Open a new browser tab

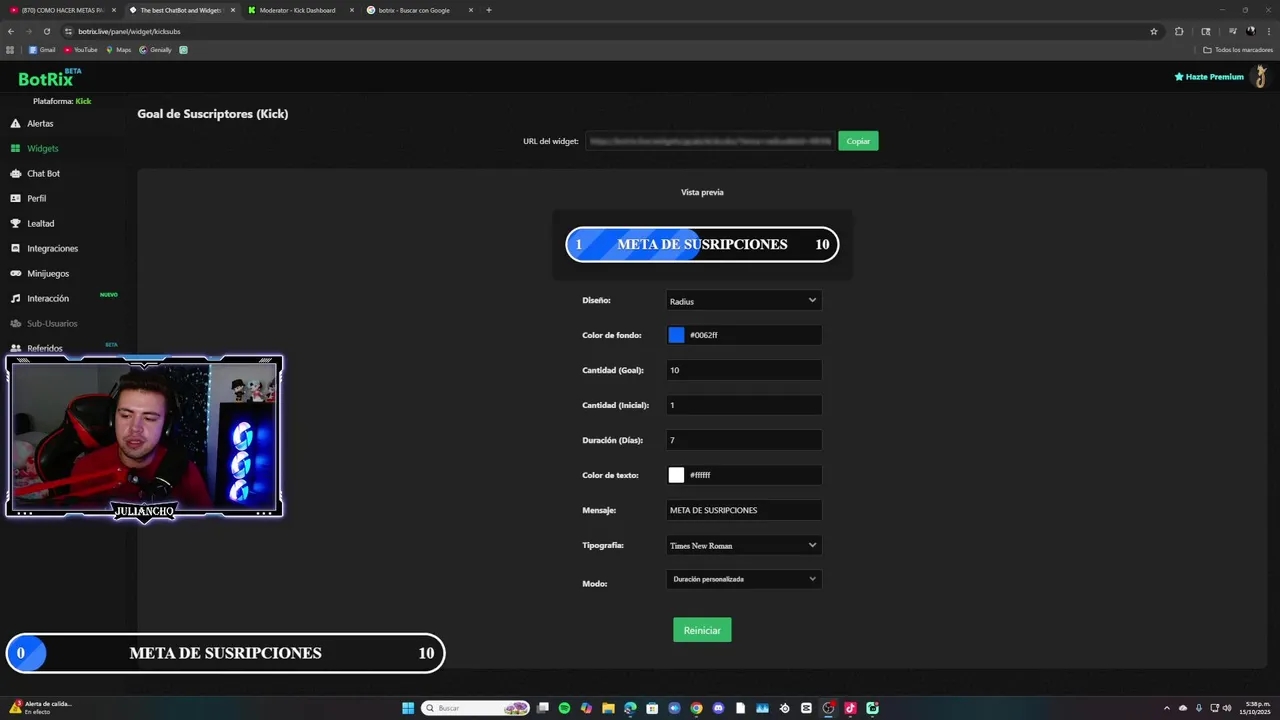pos(489,10)
